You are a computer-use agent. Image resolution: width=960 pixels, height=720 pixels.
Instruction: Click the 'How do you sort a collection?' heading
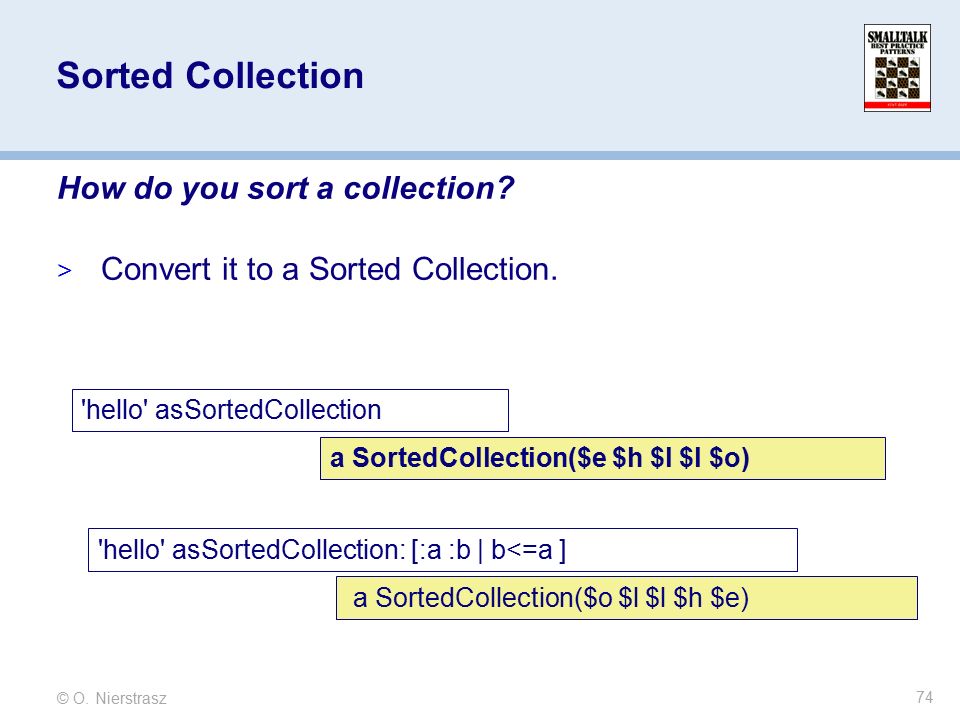click(x=285, y=188)
